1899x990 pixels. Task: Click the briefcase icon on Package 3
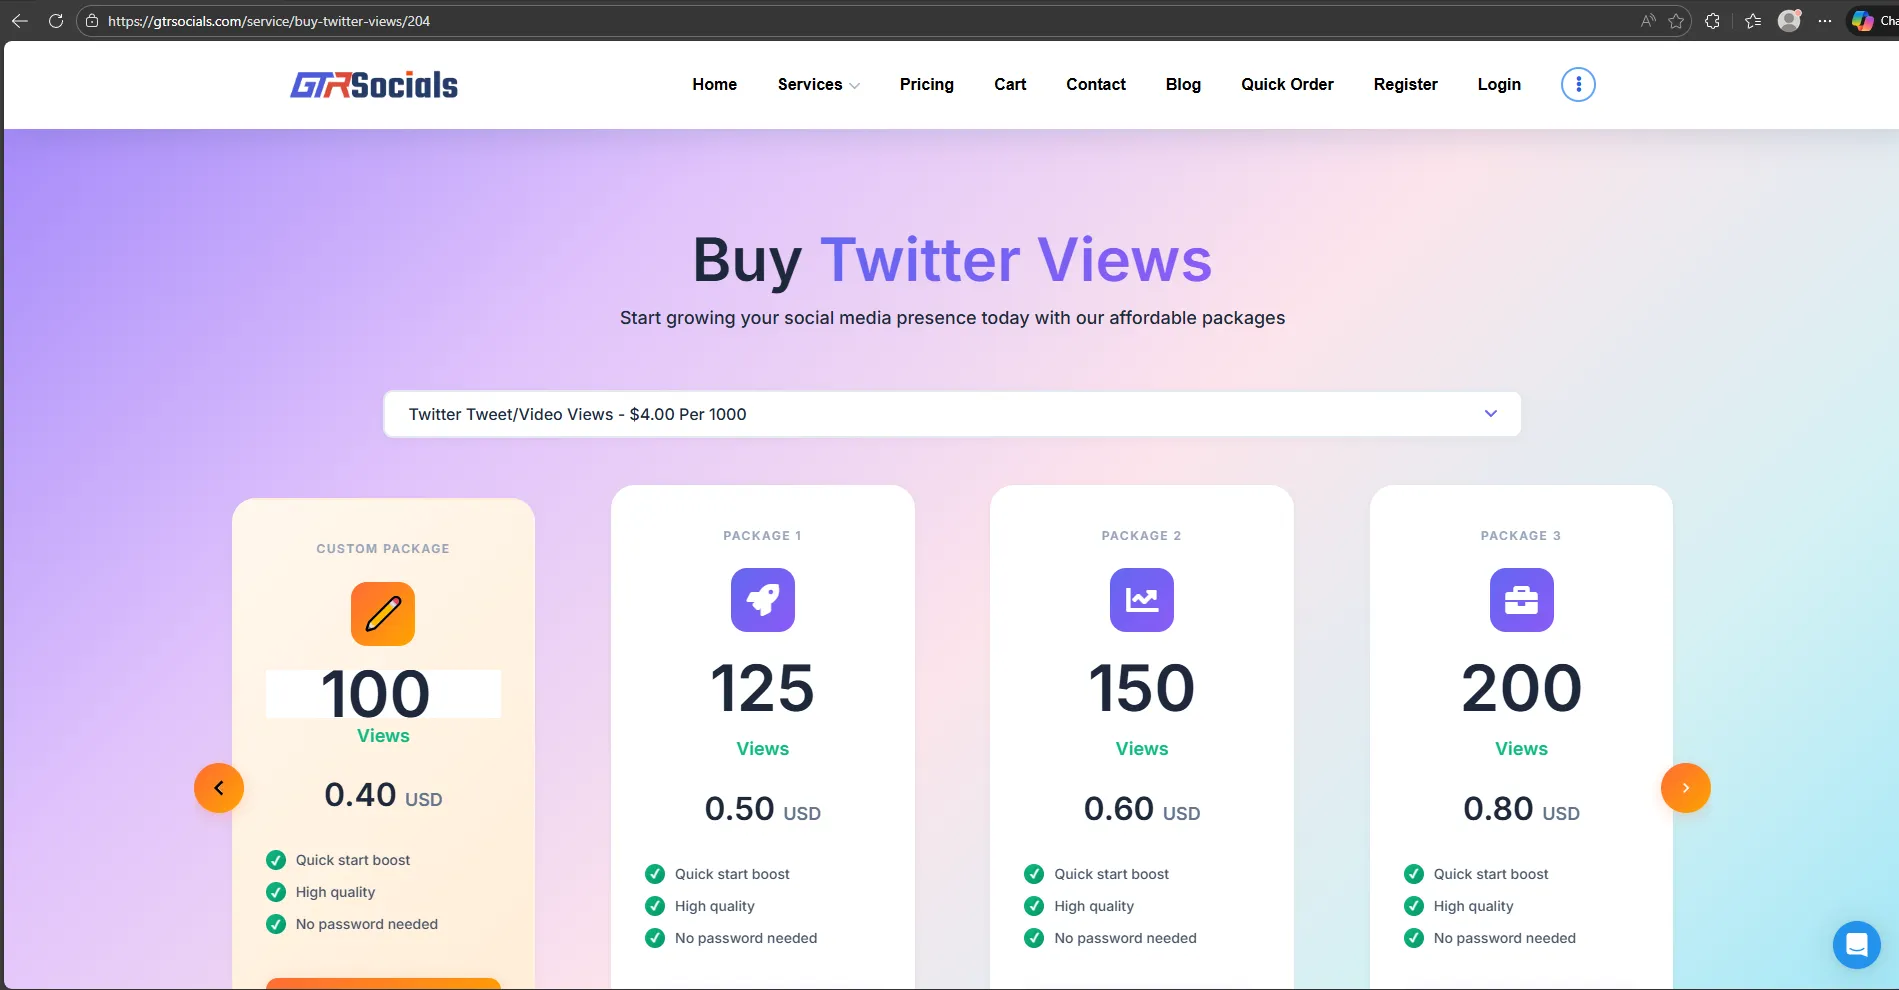(1521, 600)
